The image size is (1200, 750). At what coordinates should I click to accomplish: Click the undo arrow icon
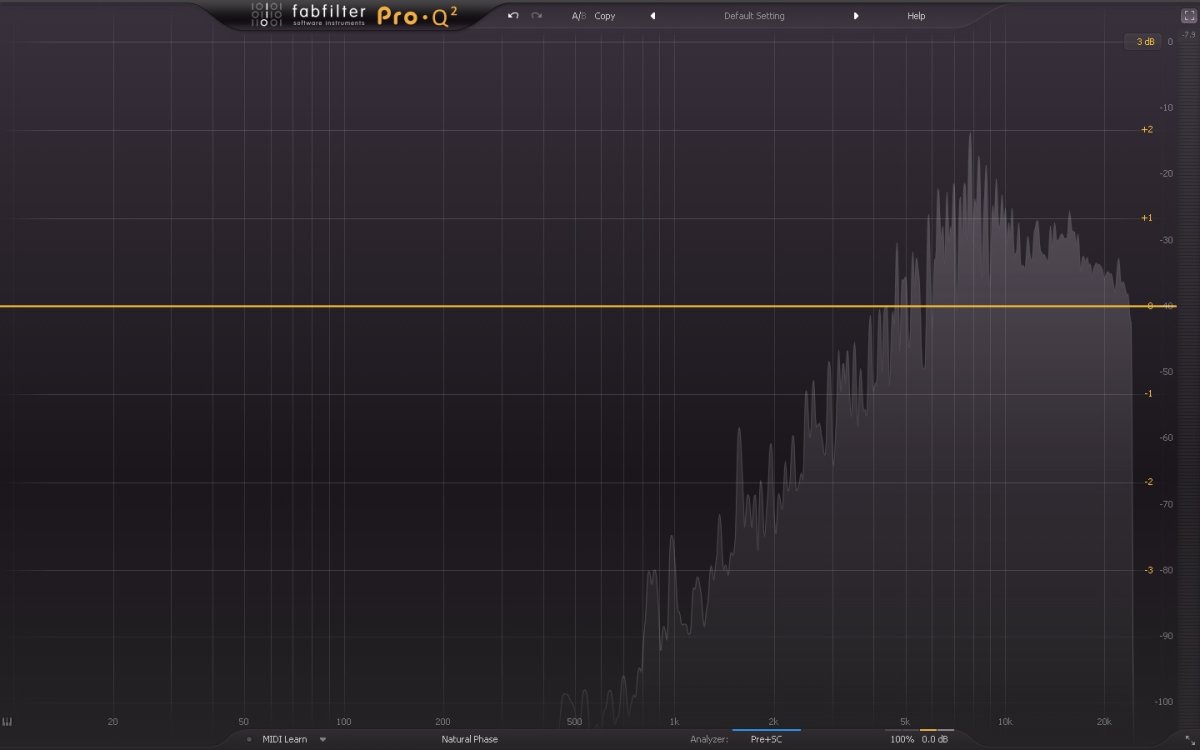coord(513,16)
